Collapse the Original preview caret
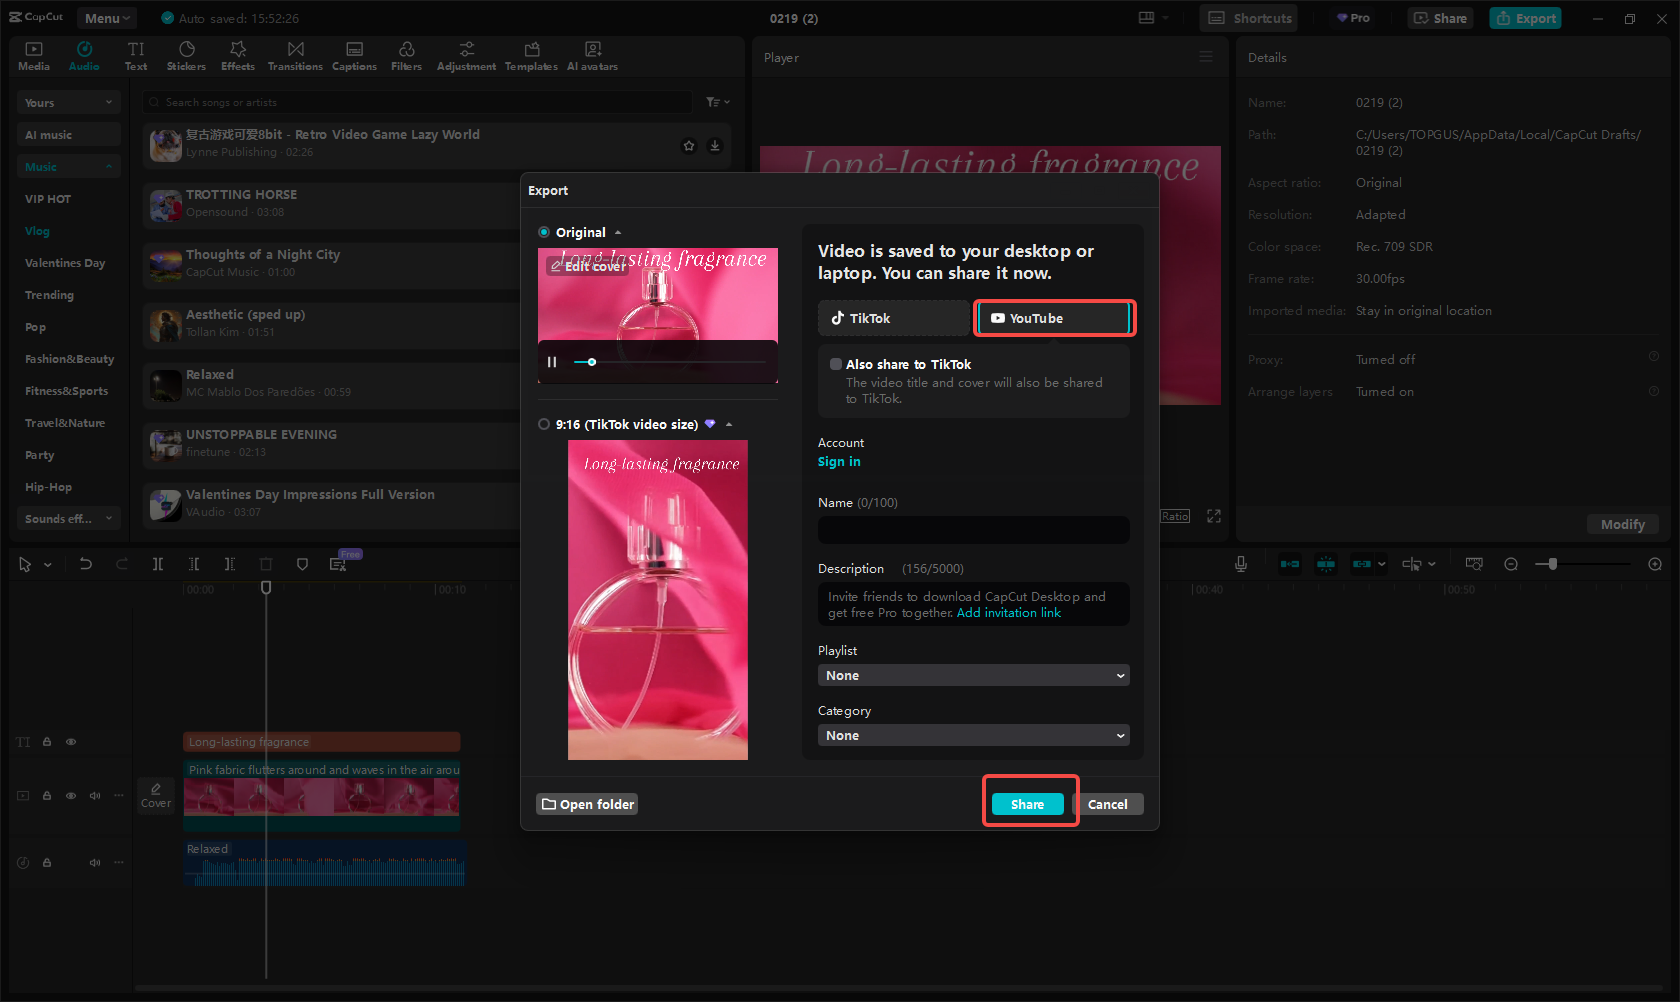This screenshot has height=1002, width=1680. point(618,232)
